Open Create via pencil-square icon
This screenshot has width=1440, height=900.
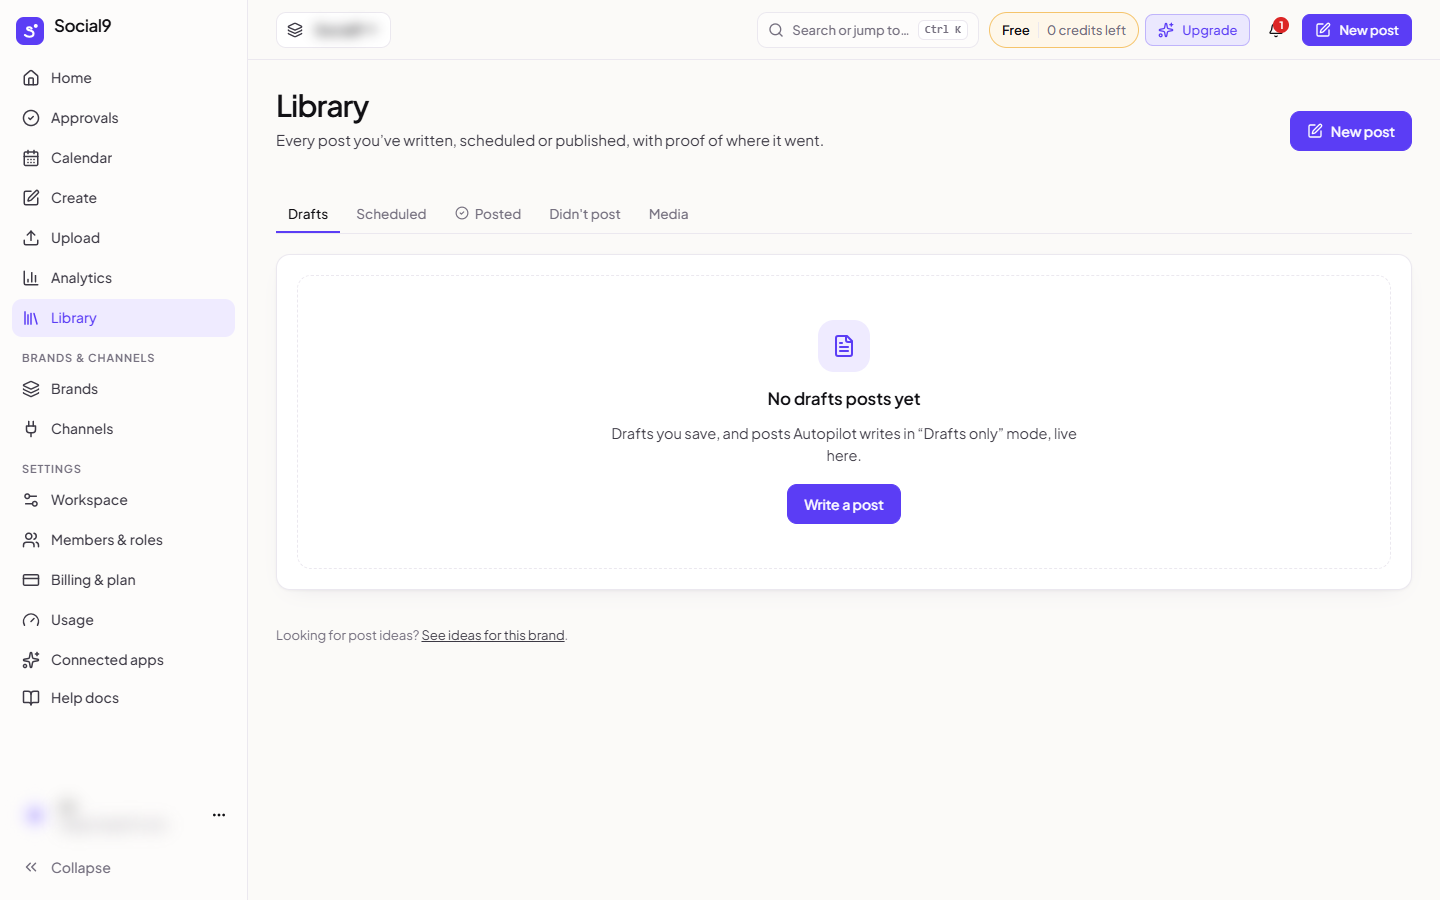pos(31,198)
